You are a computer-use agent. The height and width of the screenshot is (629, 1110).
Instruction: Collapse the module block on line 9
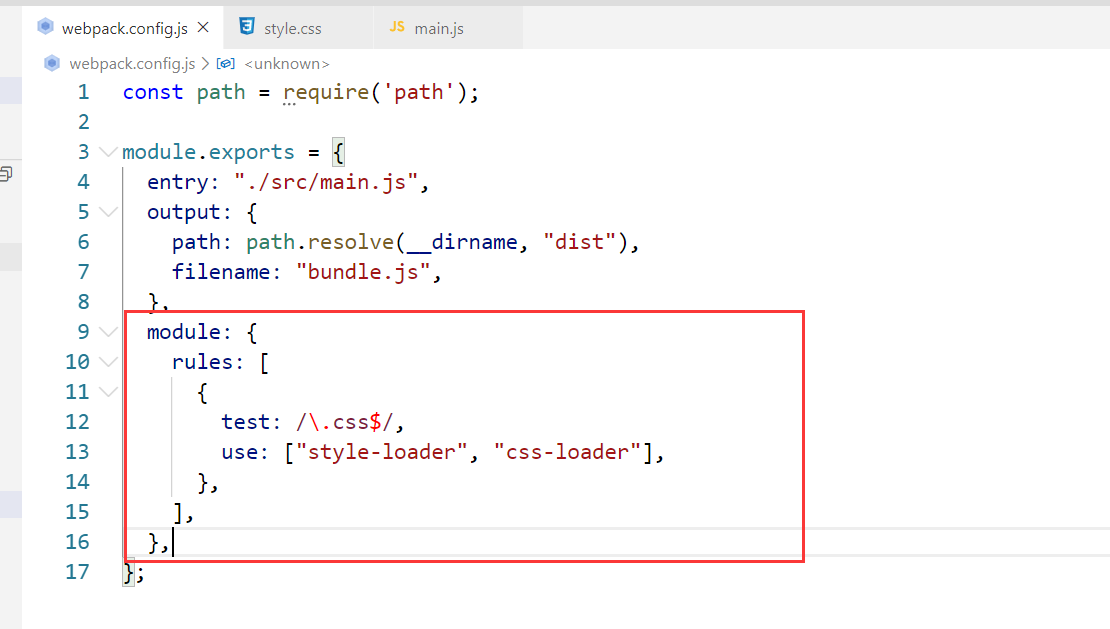[x=108, y=331]
